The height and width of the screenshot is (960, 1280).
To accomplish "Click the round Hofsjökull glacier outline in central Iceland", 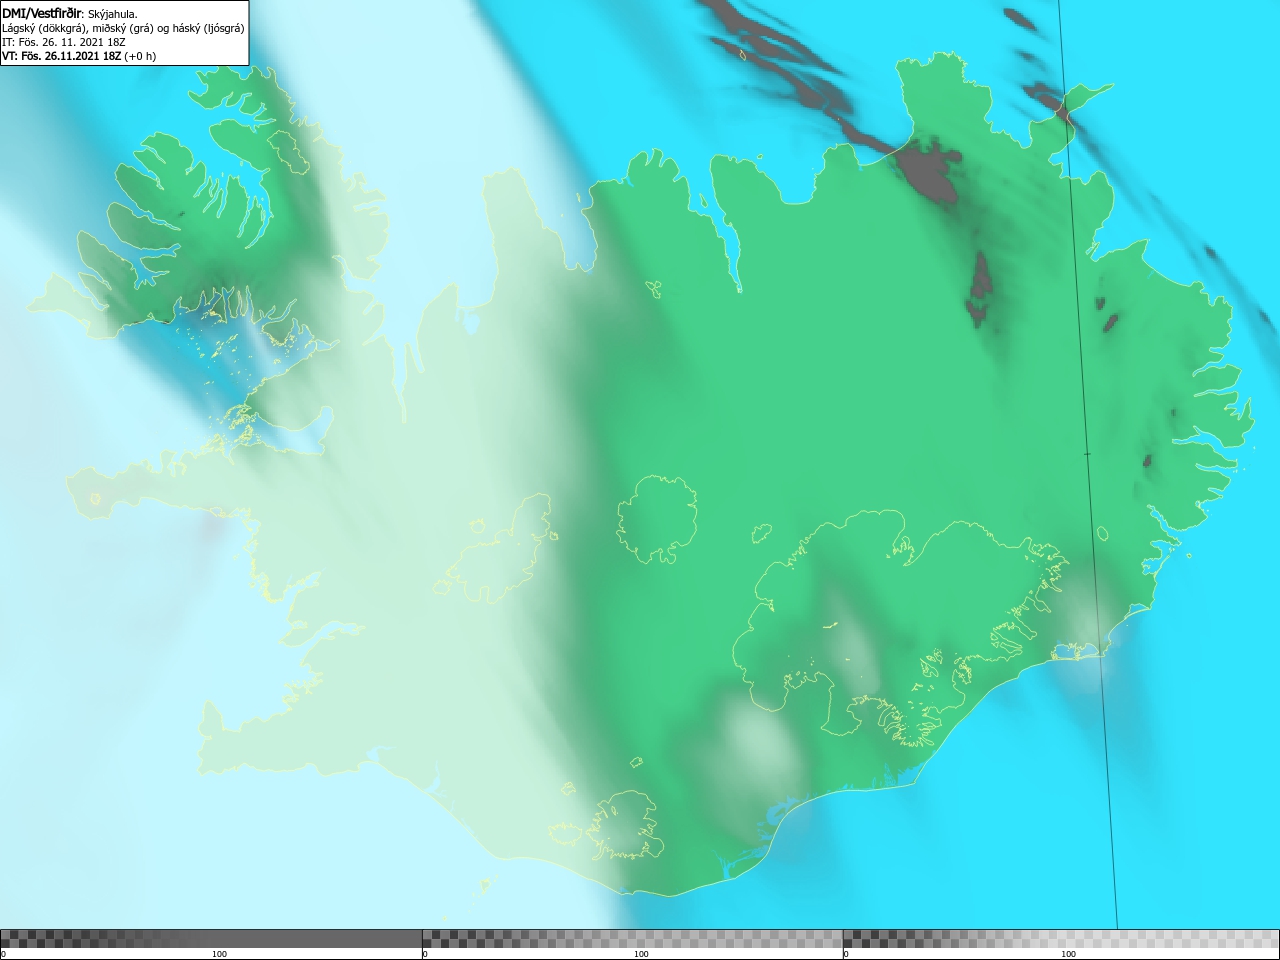I will [x=657, y=519].
